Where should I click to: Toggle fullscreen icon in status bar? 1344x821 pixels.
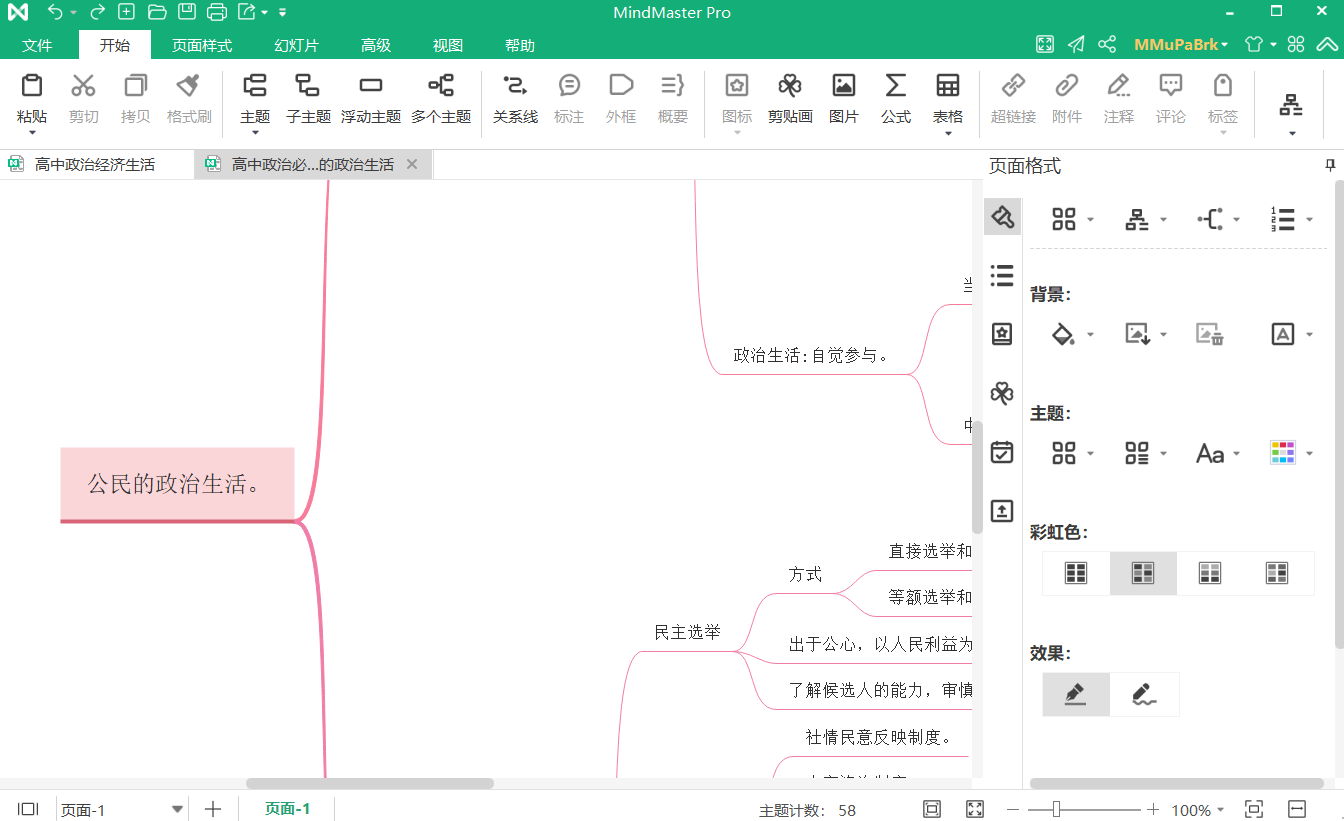(x=975, y=809)
